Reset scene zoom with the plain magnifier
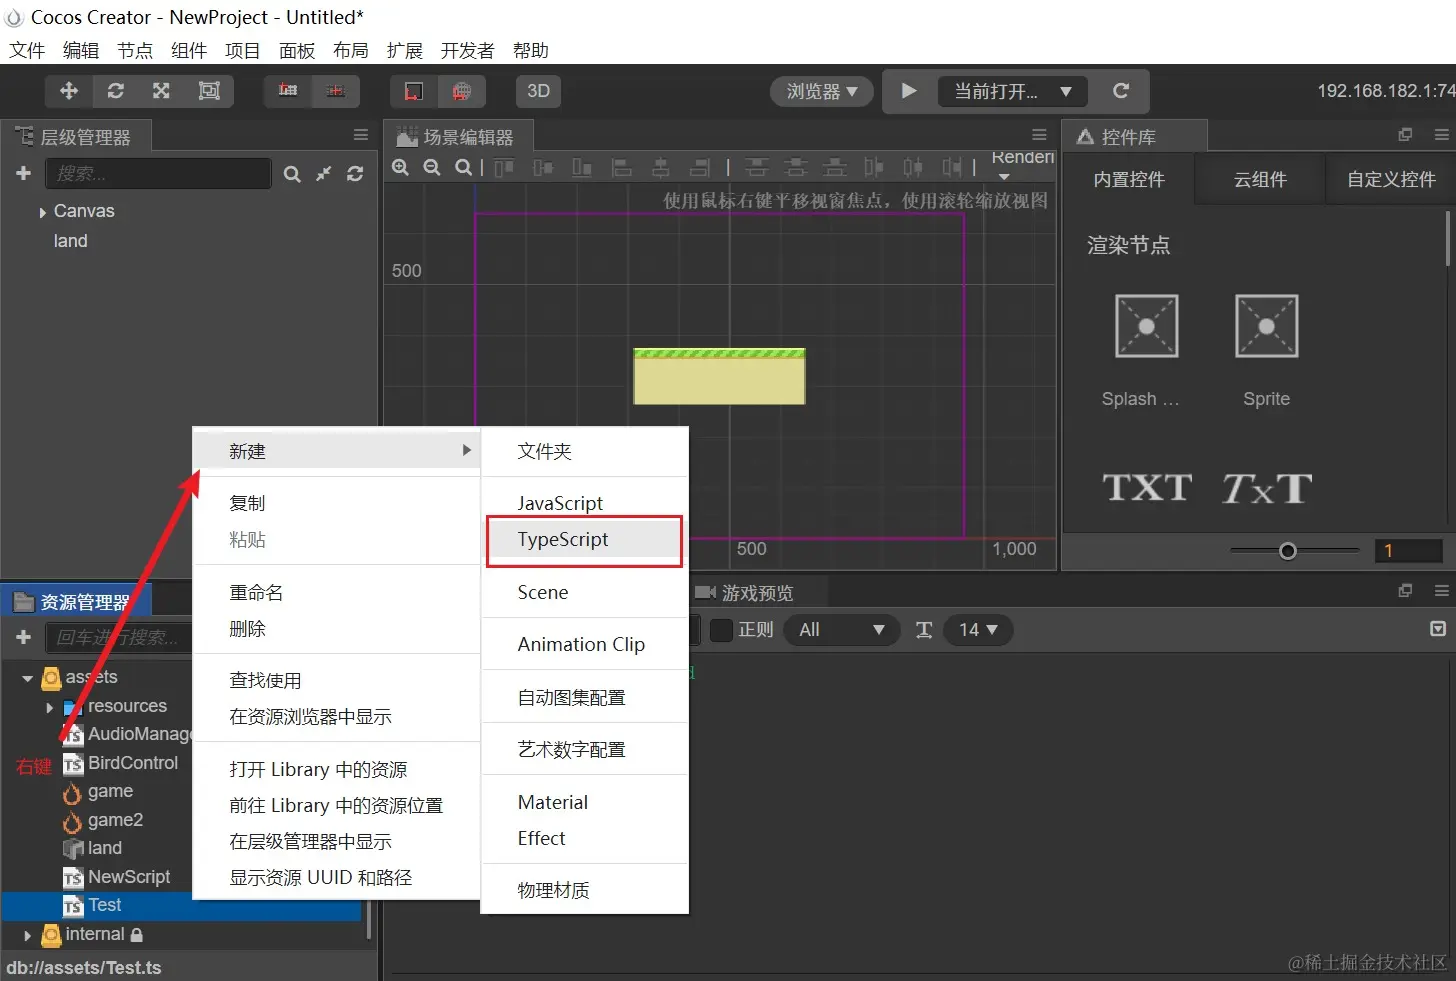 (463, 167)
